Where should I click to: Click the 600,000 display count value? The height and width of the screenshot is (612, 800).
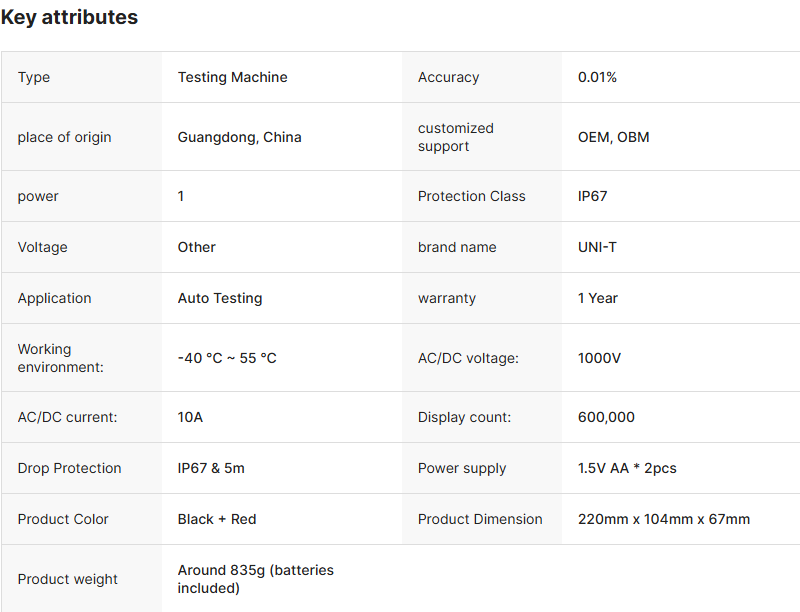(606, 417)
